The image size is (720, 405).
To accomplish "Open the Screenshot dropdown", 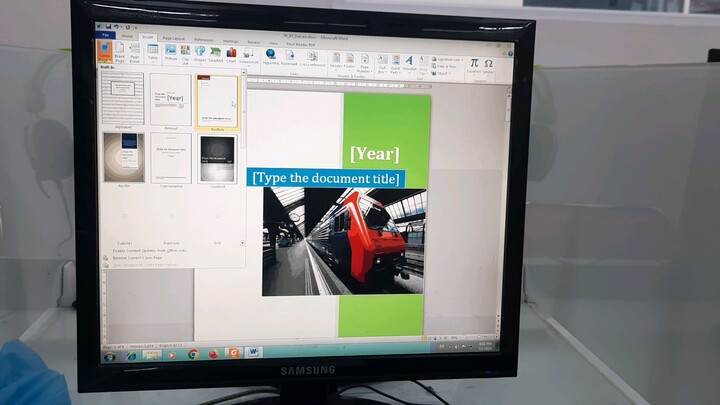I will [248, 56].
